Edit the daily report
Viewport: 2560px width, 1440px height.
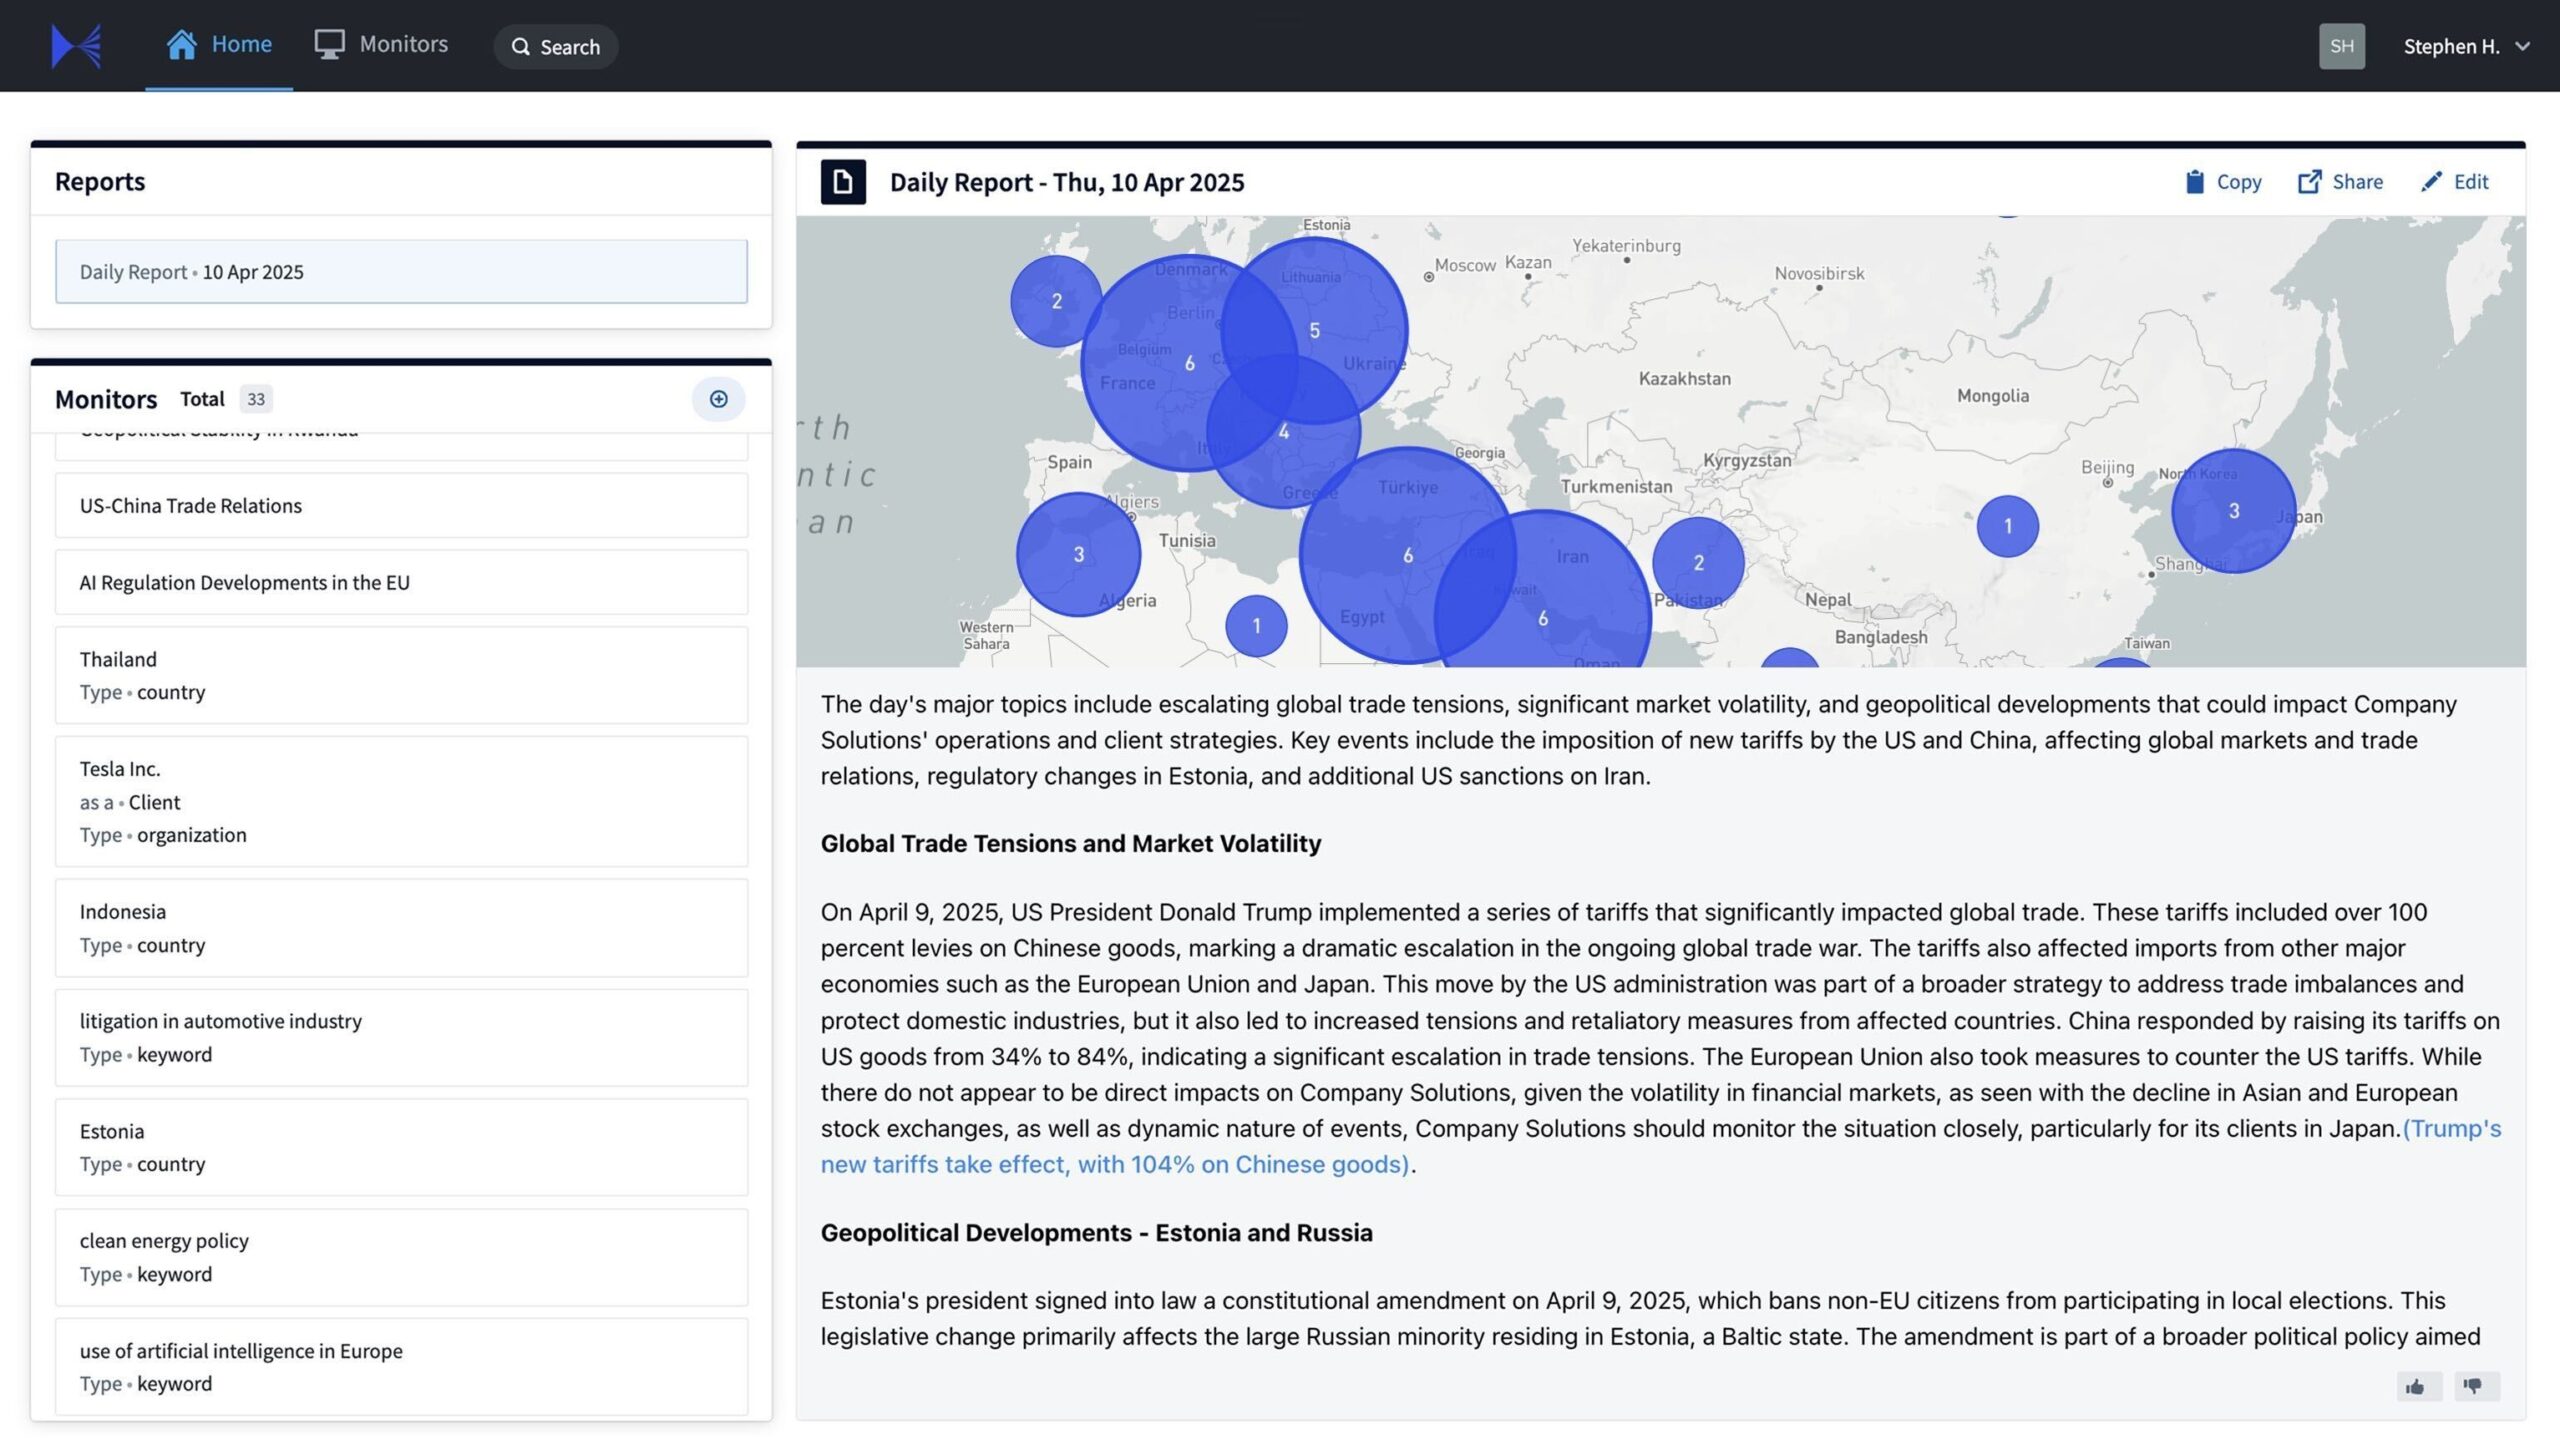point(2455,182)
